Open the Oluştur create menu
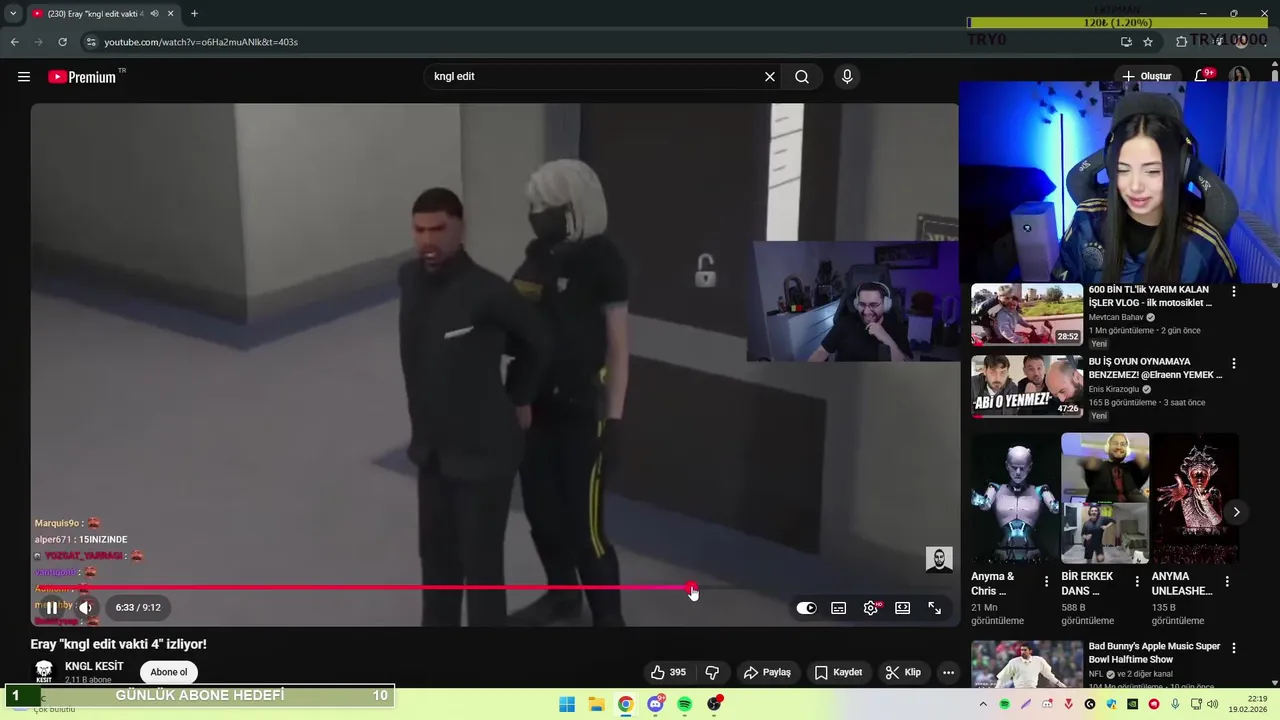 coord(1146,77)
